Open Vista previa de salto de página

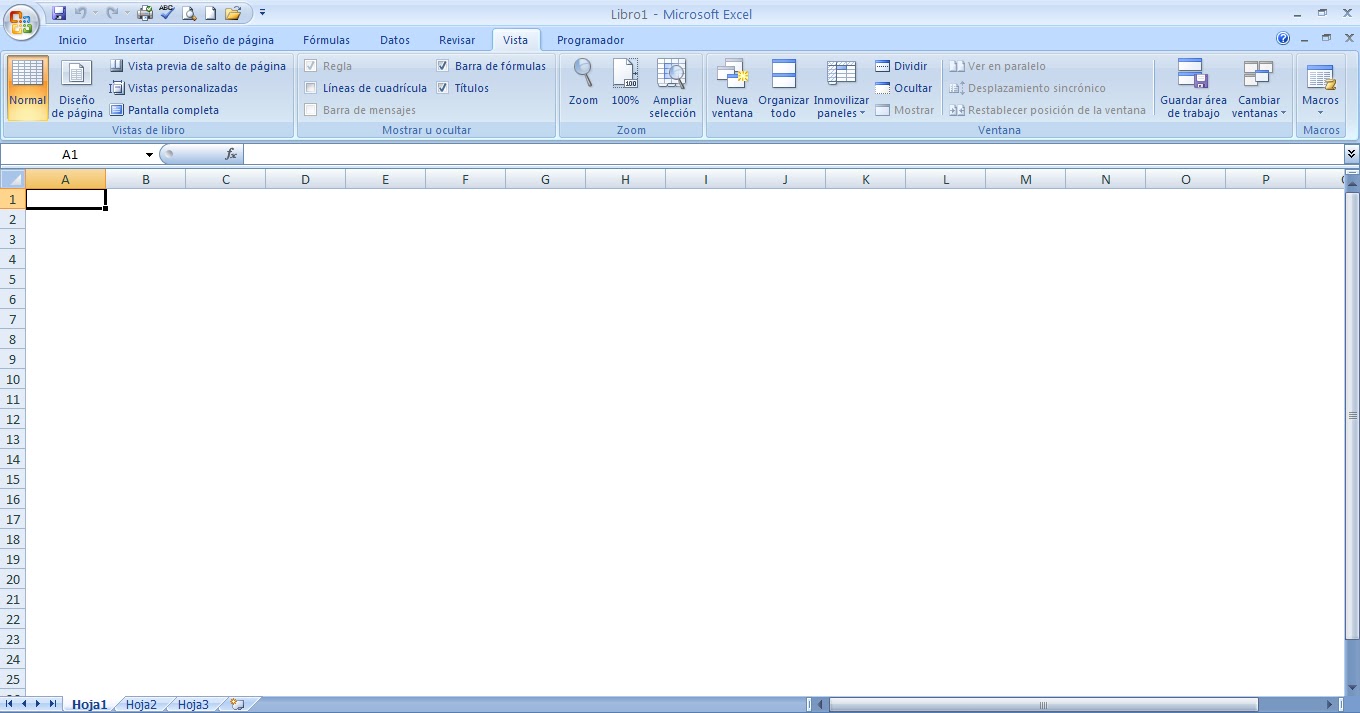[x=198, y=66]
